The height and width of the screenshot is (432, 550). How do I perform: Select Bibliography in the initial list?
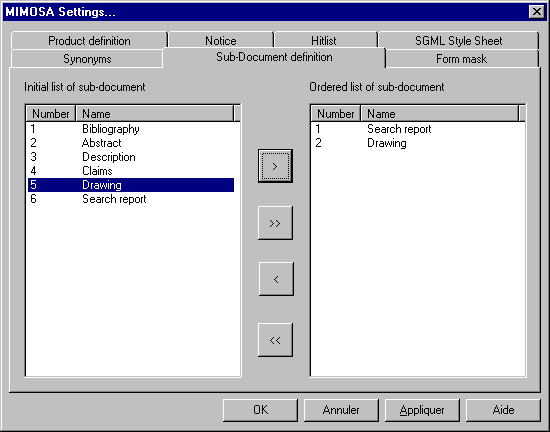tap(131, 129)
